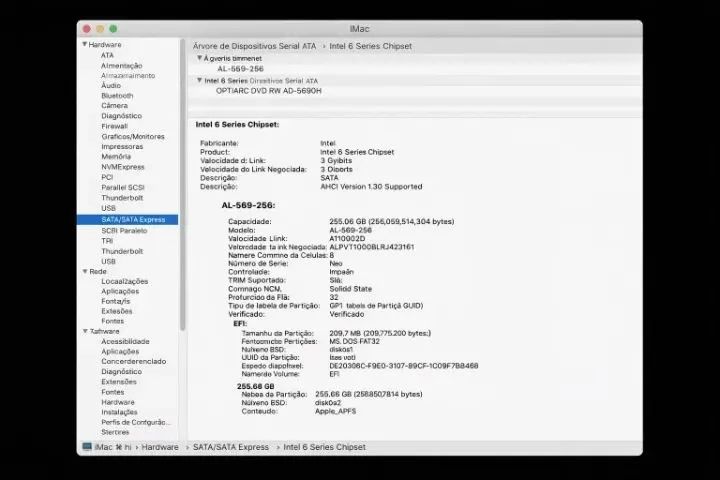Select Thunderbolt just after TRI

(122, 251)
